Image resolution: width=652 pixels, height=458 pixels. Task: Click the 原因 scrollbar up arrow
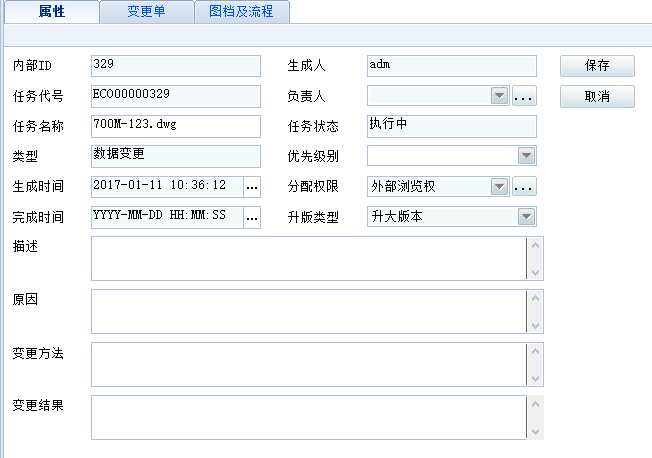536,298
